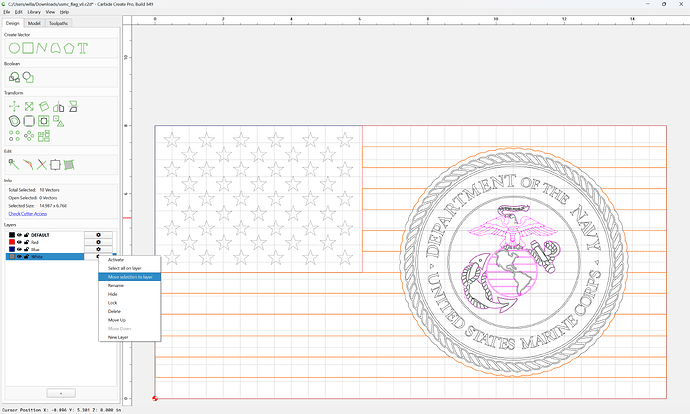Click the Check Cutter Access link
690x414 pixels.
(x=28, y=213)
